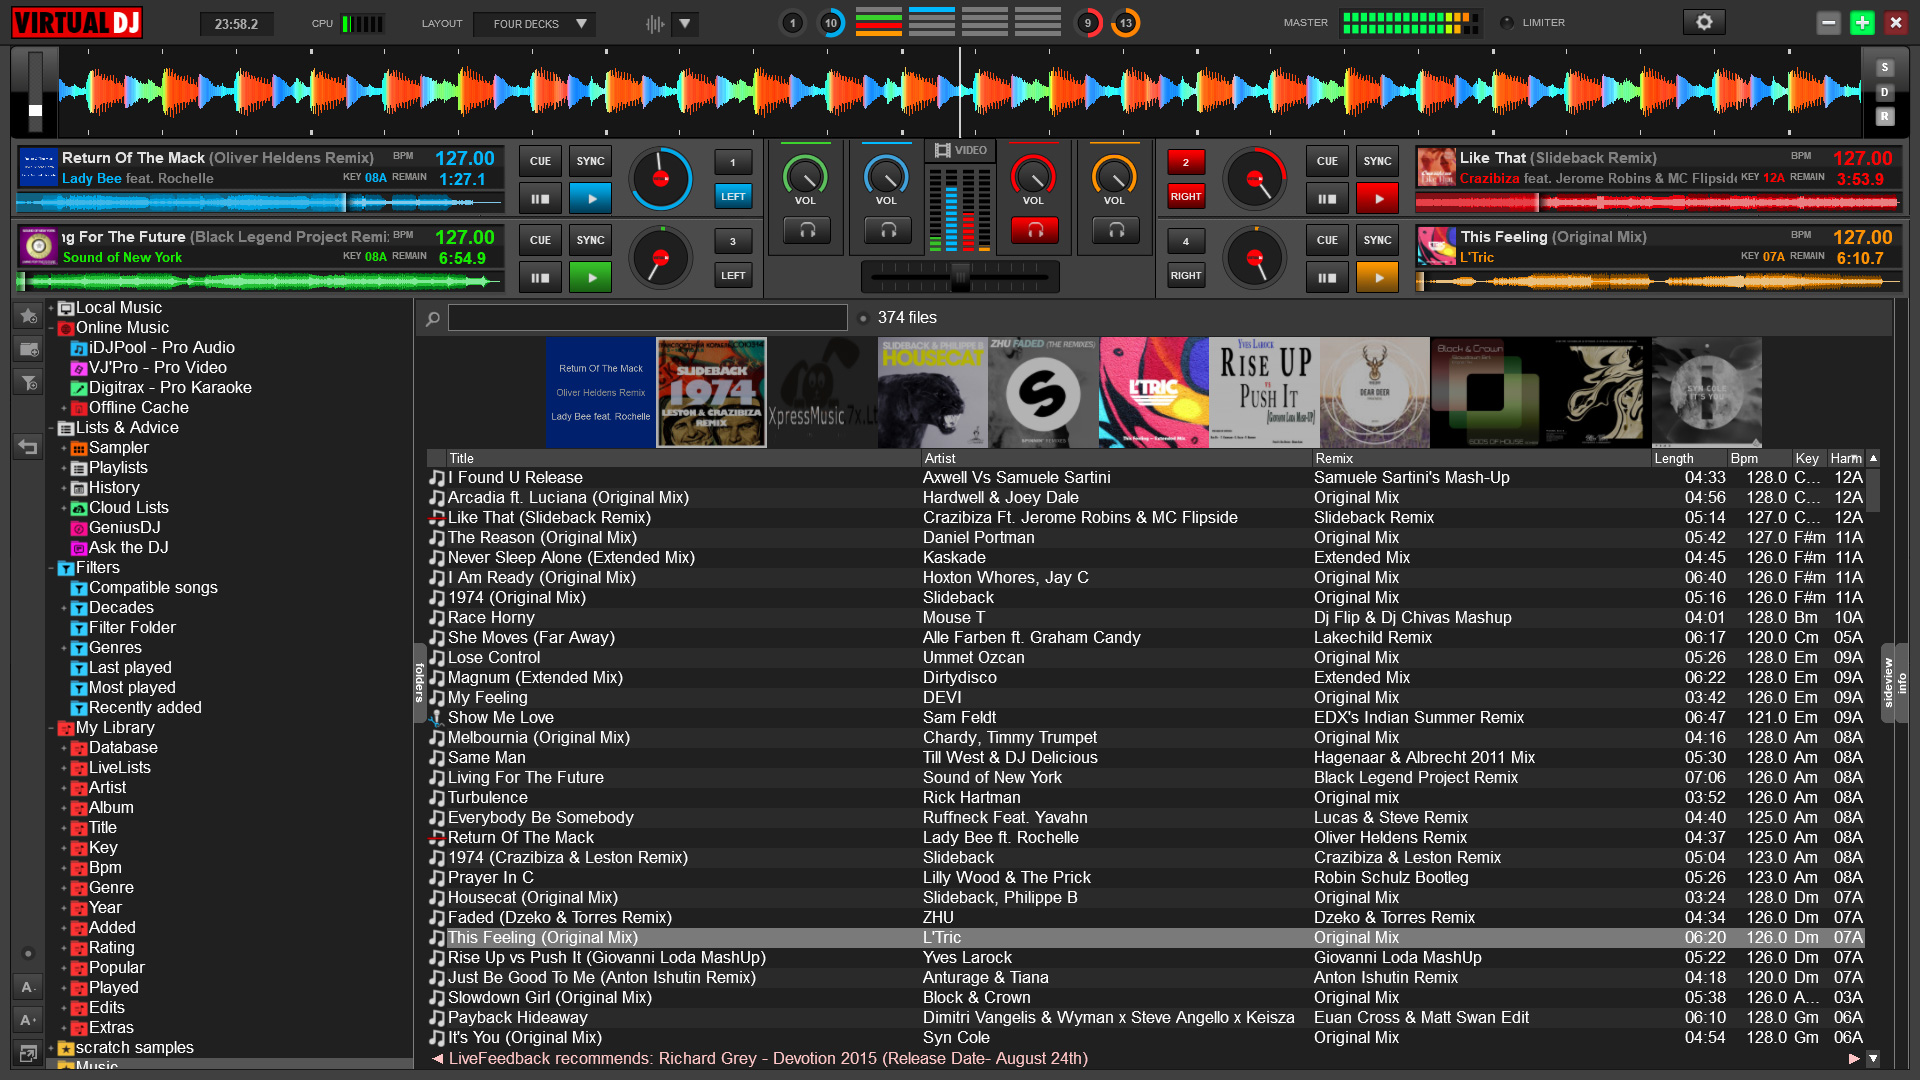Adjust the crossfader slider
This screenshot has width=1920, height=1080.
click(x=960, y=277)
